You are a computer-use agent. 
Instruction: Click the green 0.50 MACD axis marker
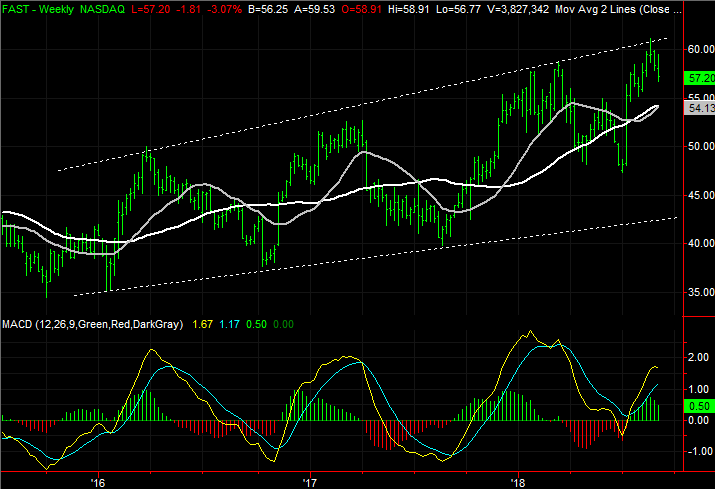(698, 406)
